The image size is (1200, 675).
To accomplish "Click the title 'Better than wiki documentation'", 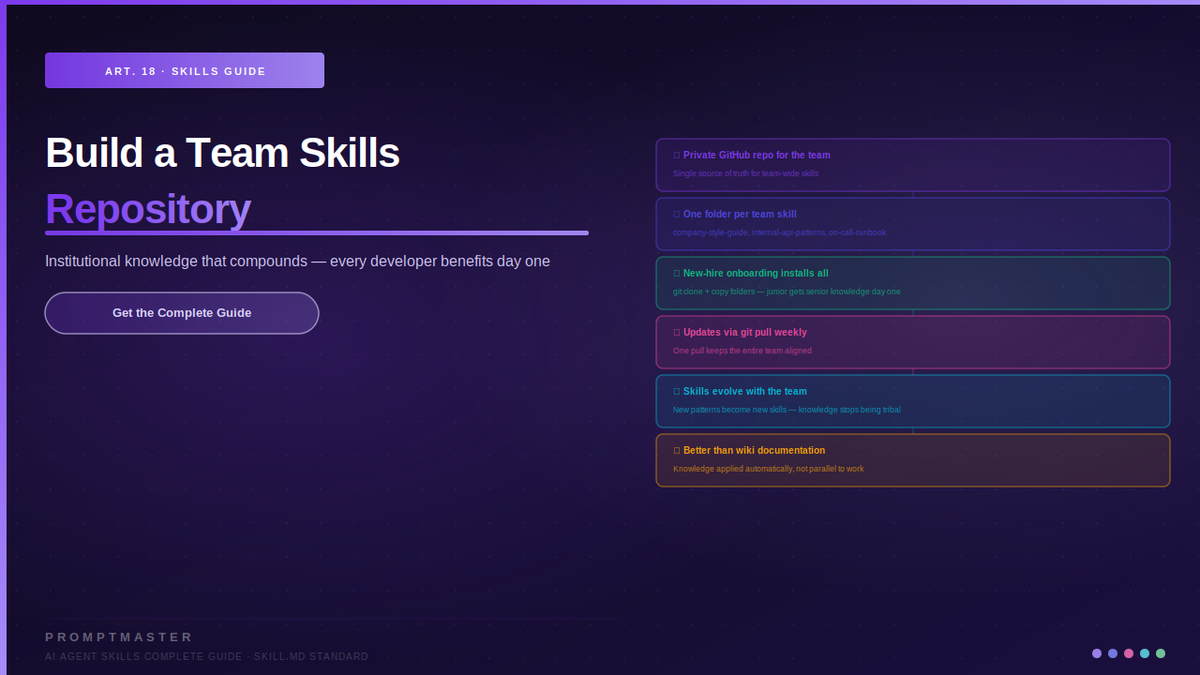I will tap(754, 450).
